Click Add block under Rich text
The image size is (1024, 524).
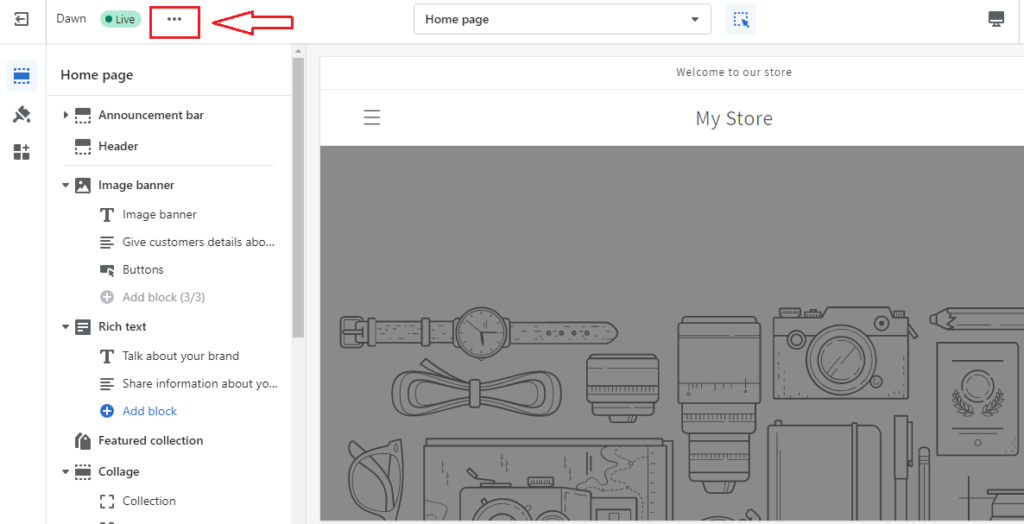(x=149, y=411)
